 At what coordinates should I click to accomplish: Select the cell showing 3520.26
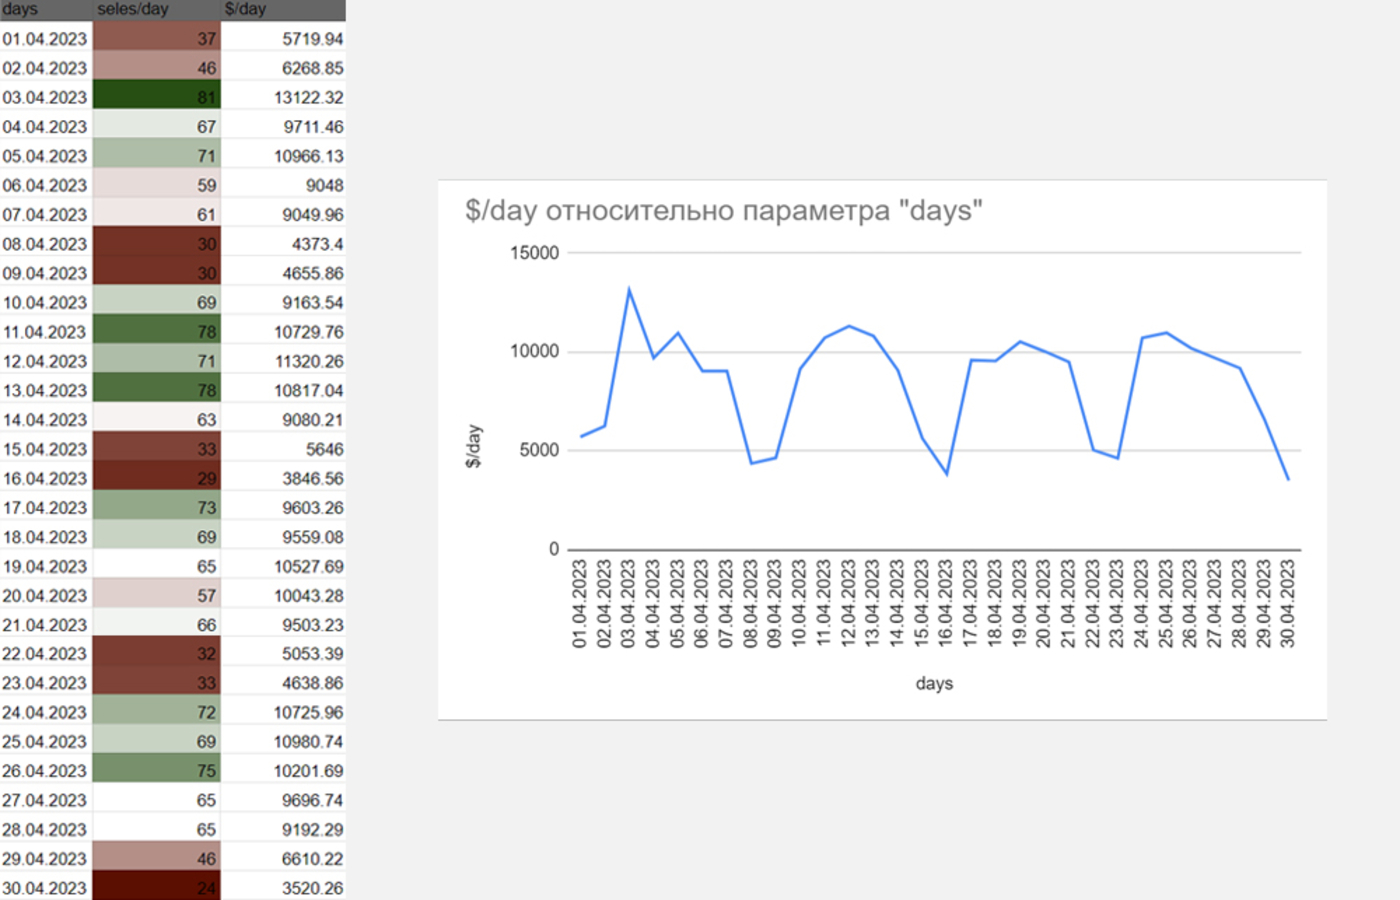(x=284, y=888)
